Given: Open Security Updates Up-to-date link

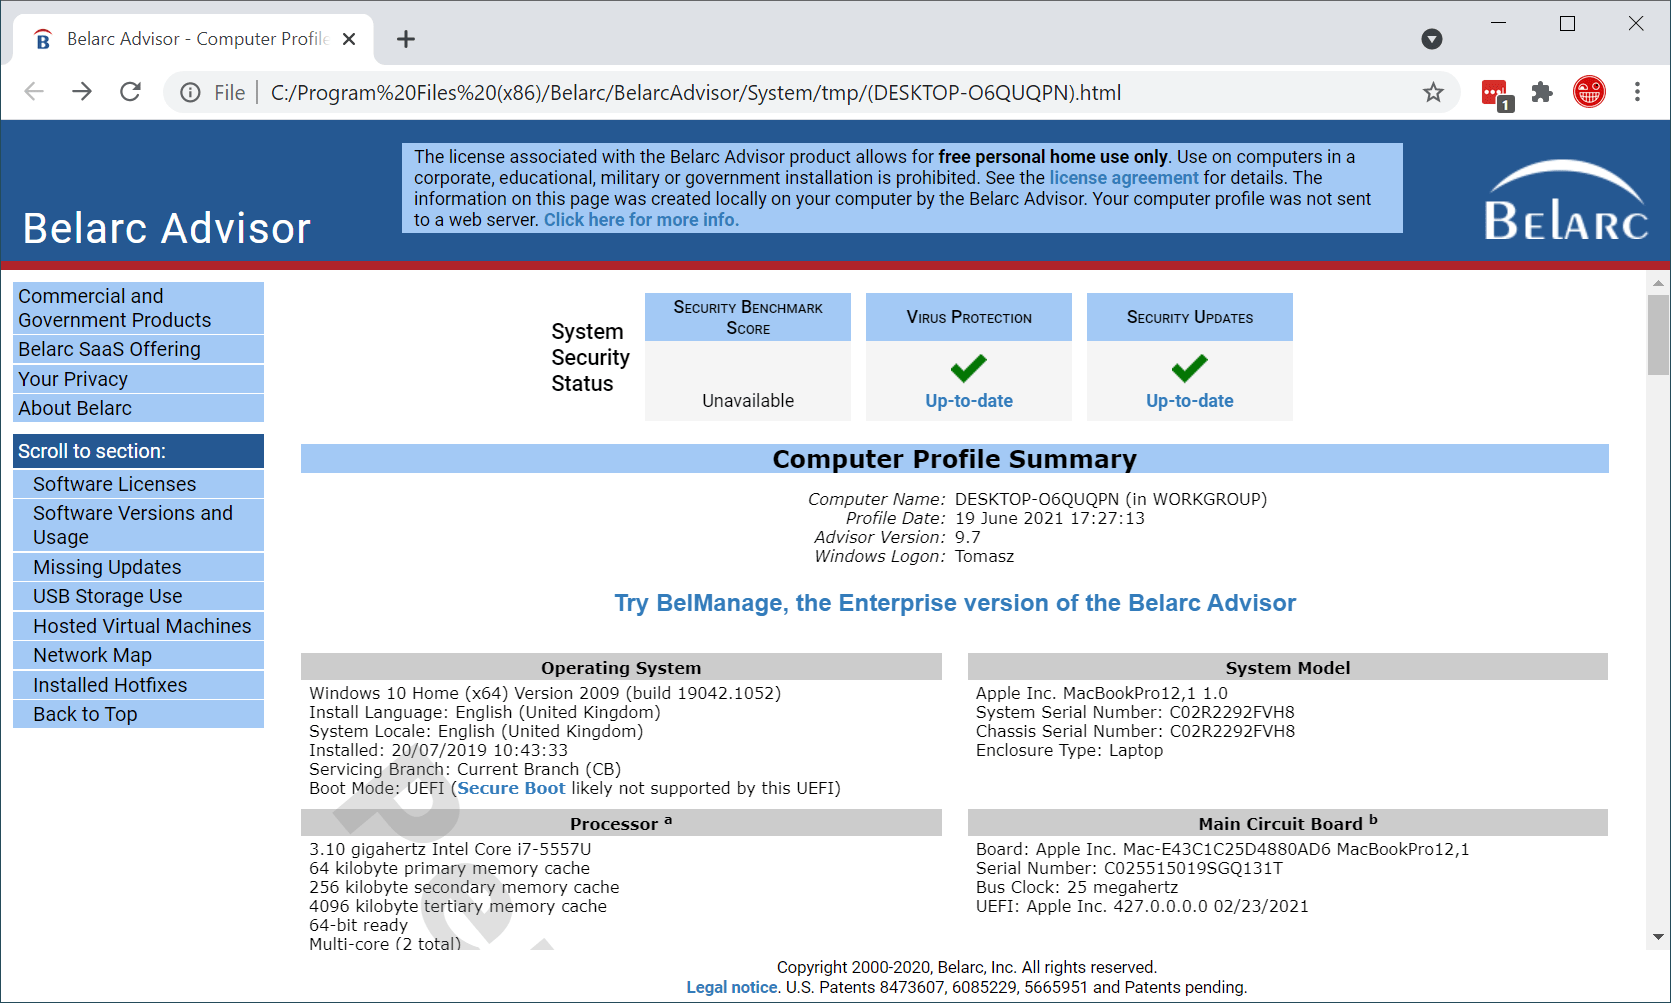Looking at the screenshot, I should pyautogui.click(x=1190, y=401).
